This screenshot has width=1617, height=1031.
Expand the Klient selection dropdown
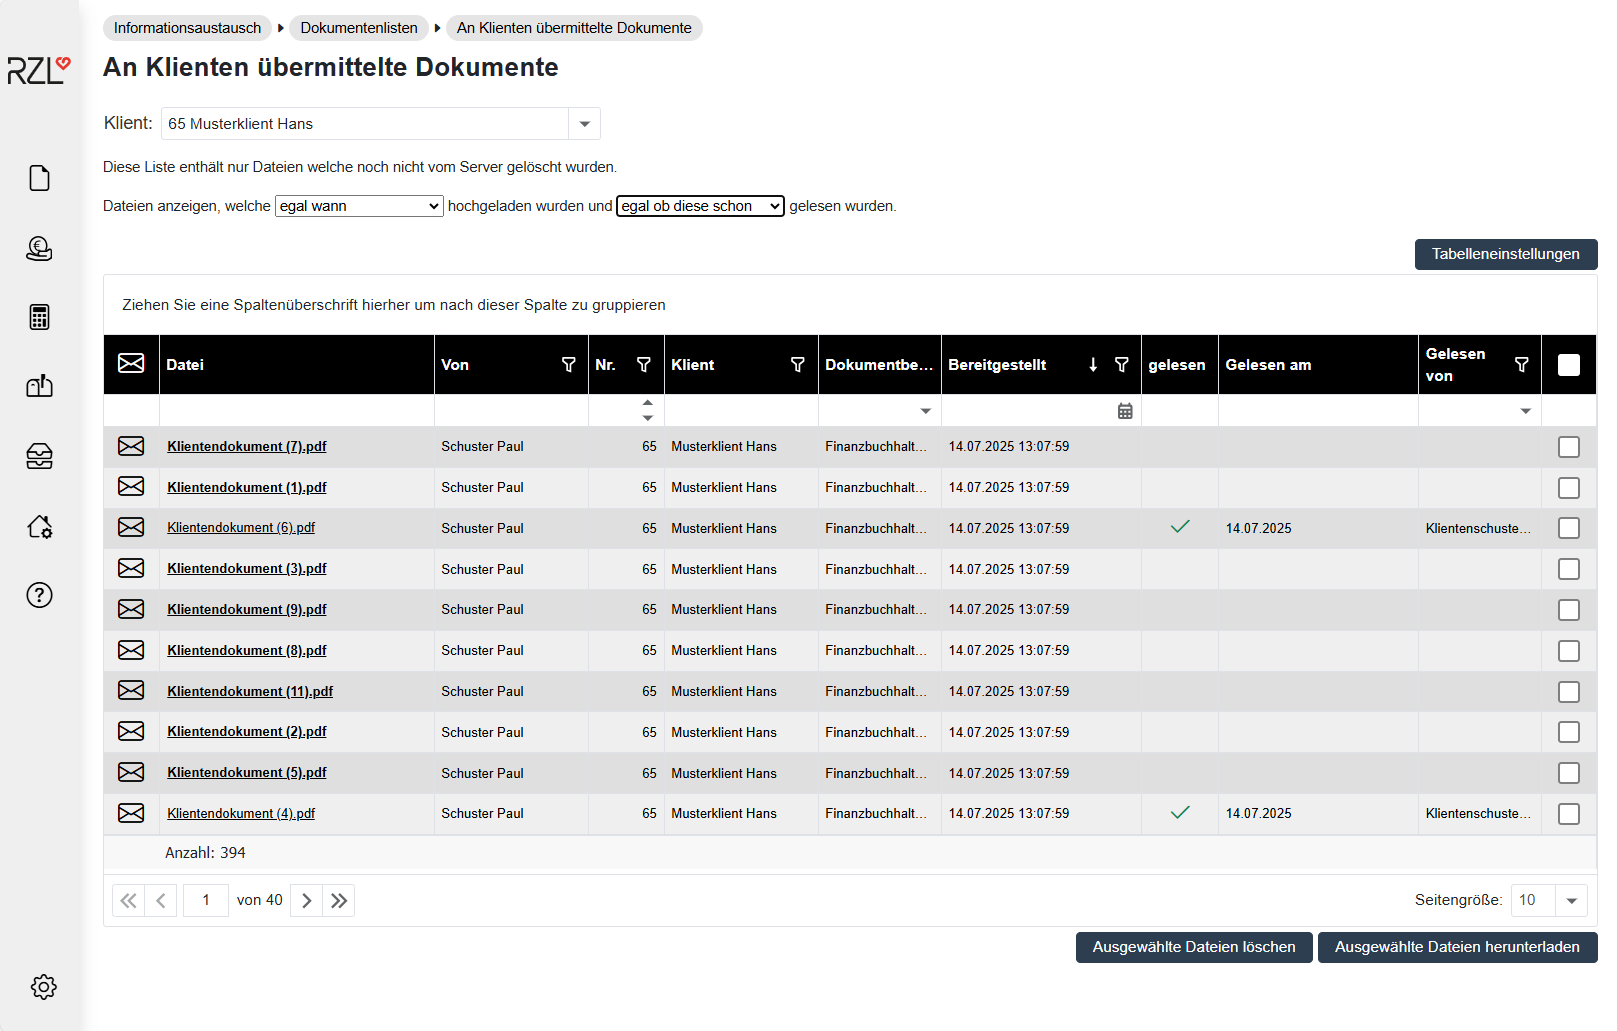[x=584, y=124]
